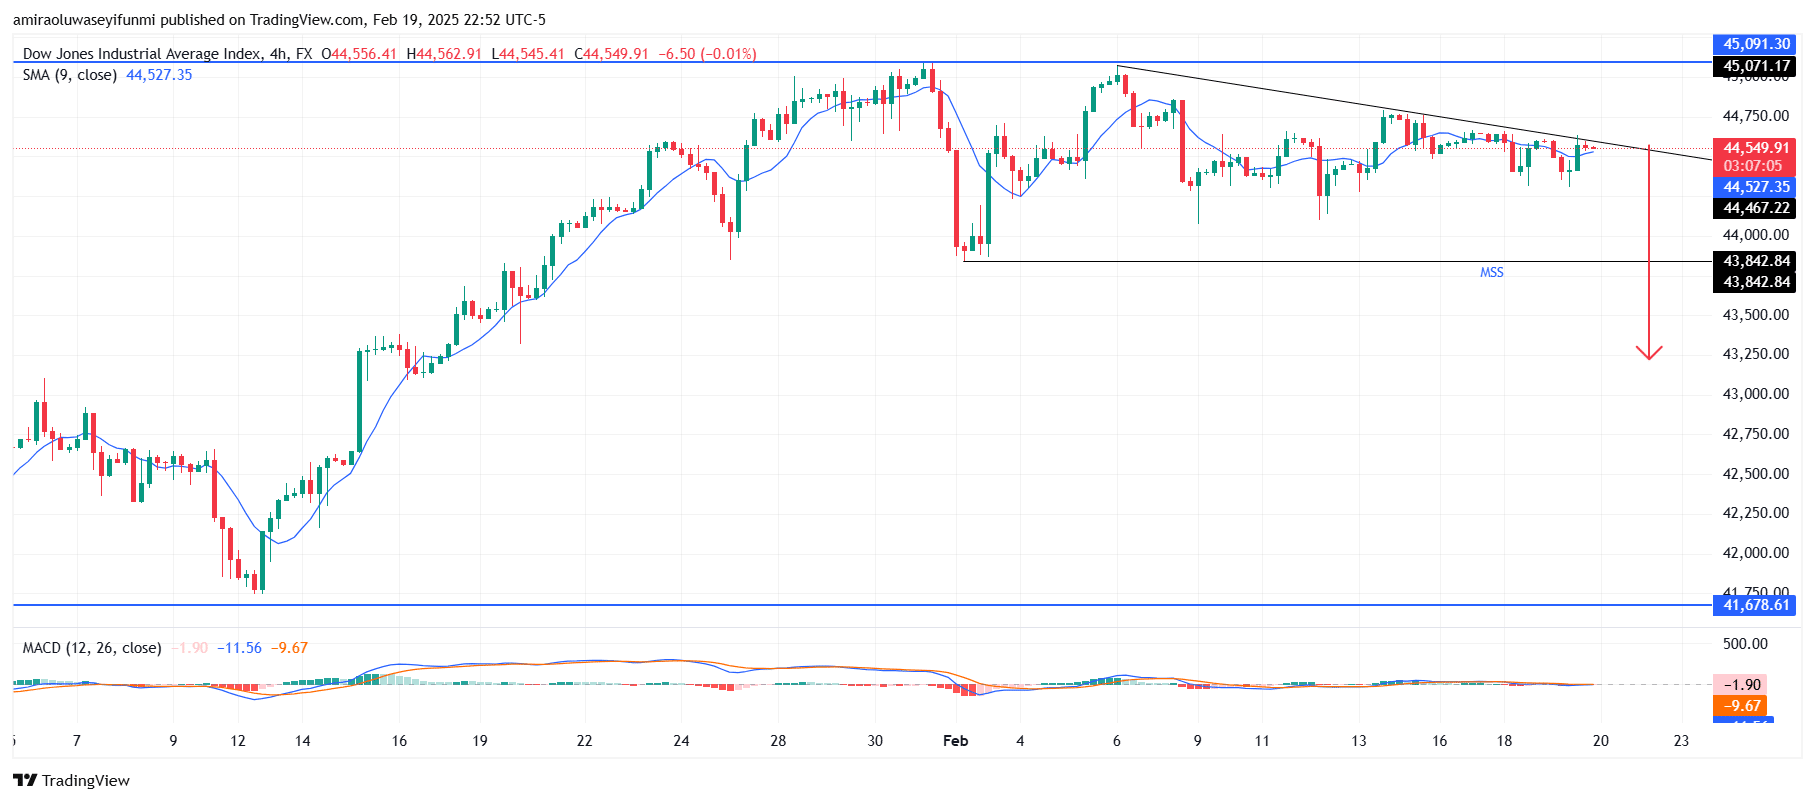Click the blue 44,527.35 price-scale label
This screenshot has height=802, width=1815.
click(1756, 187)
